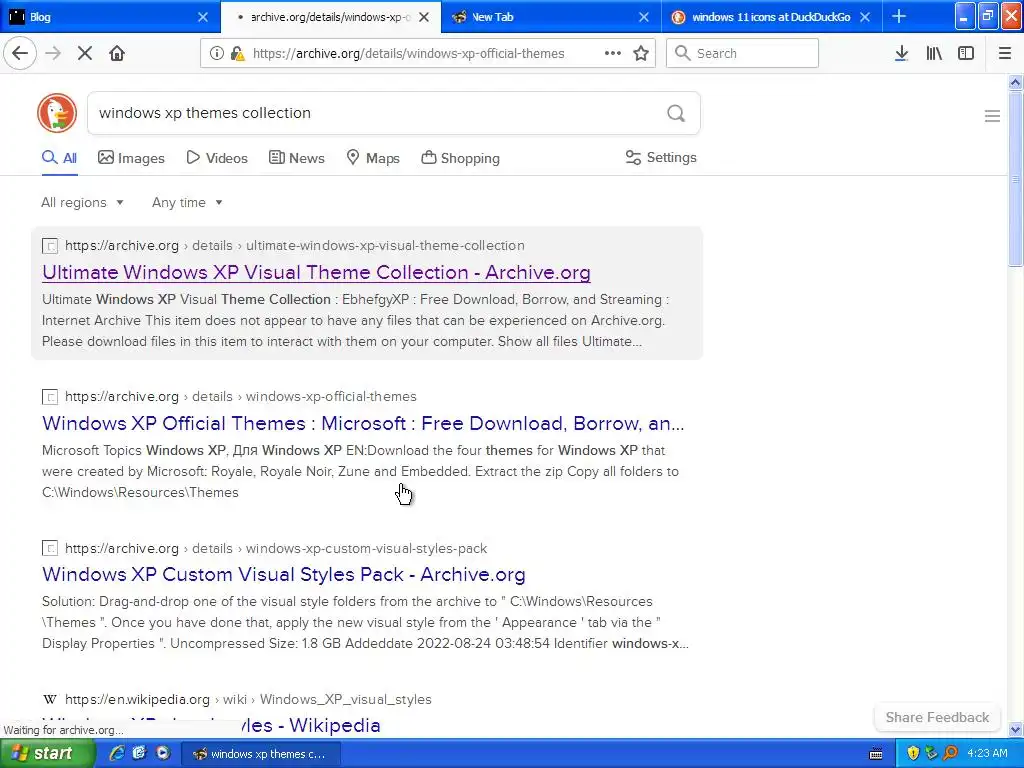Toggle the sidebar view icon
1024x768 pixels.
point(966,54)
